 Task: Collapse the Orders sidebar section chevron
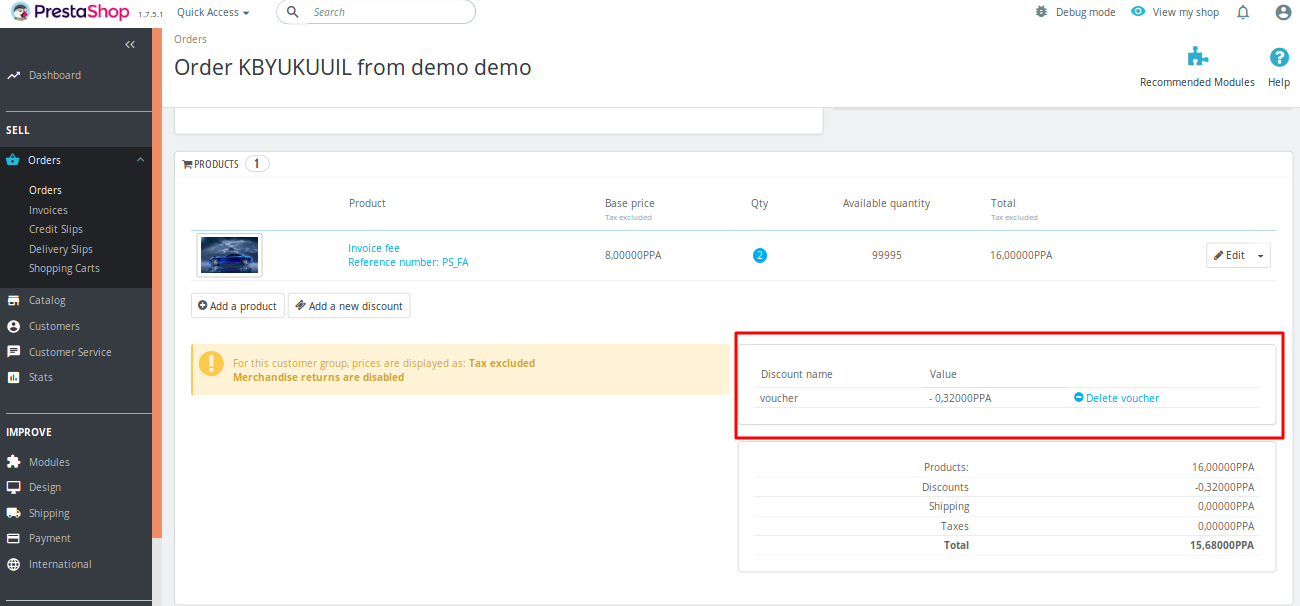(x=140, y=160)
